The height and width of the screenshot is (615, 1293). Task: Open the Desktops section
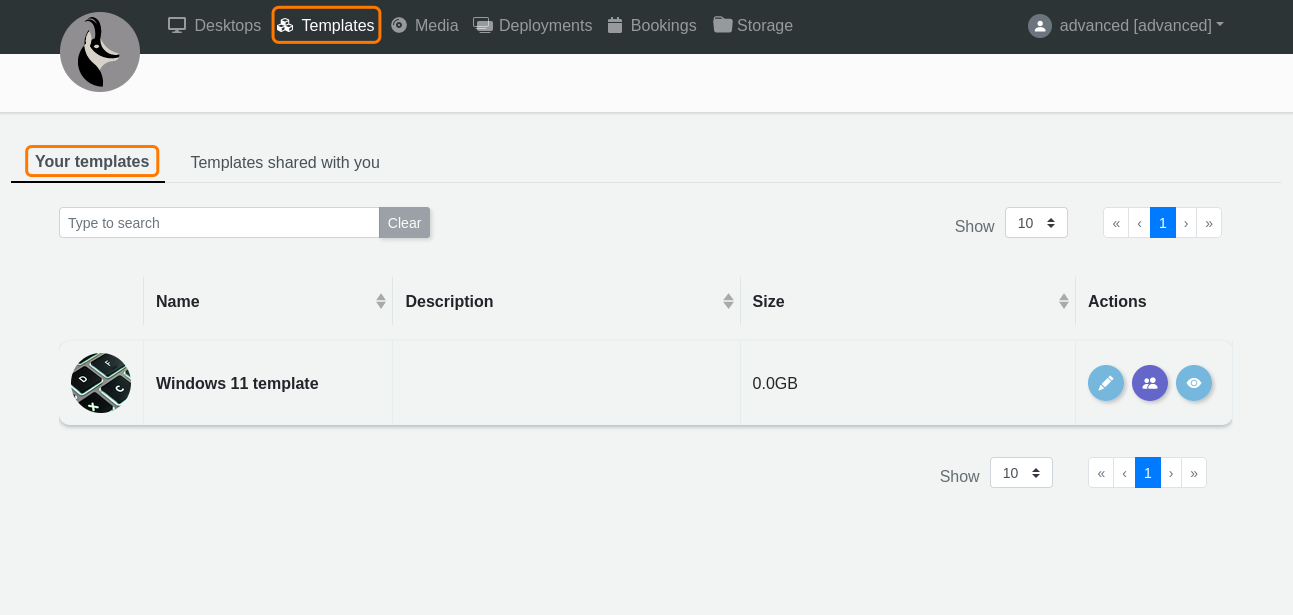click(214, 26)
